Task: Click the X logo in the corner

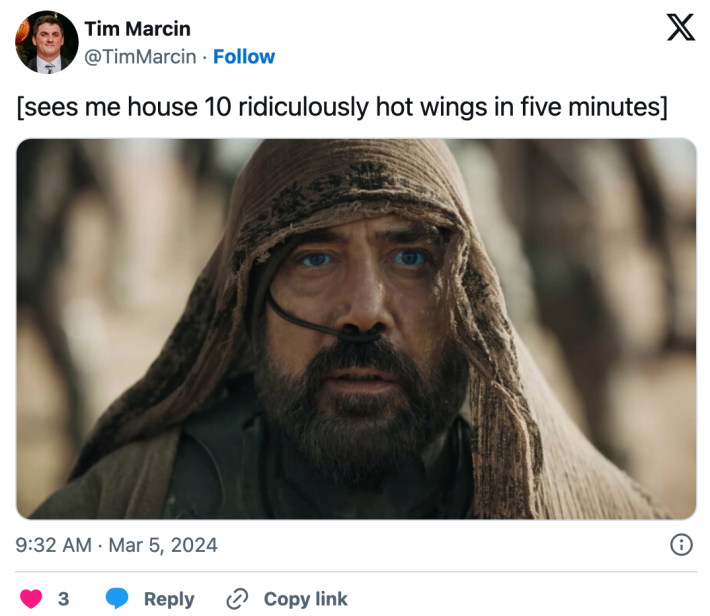Action: [680, 28]
